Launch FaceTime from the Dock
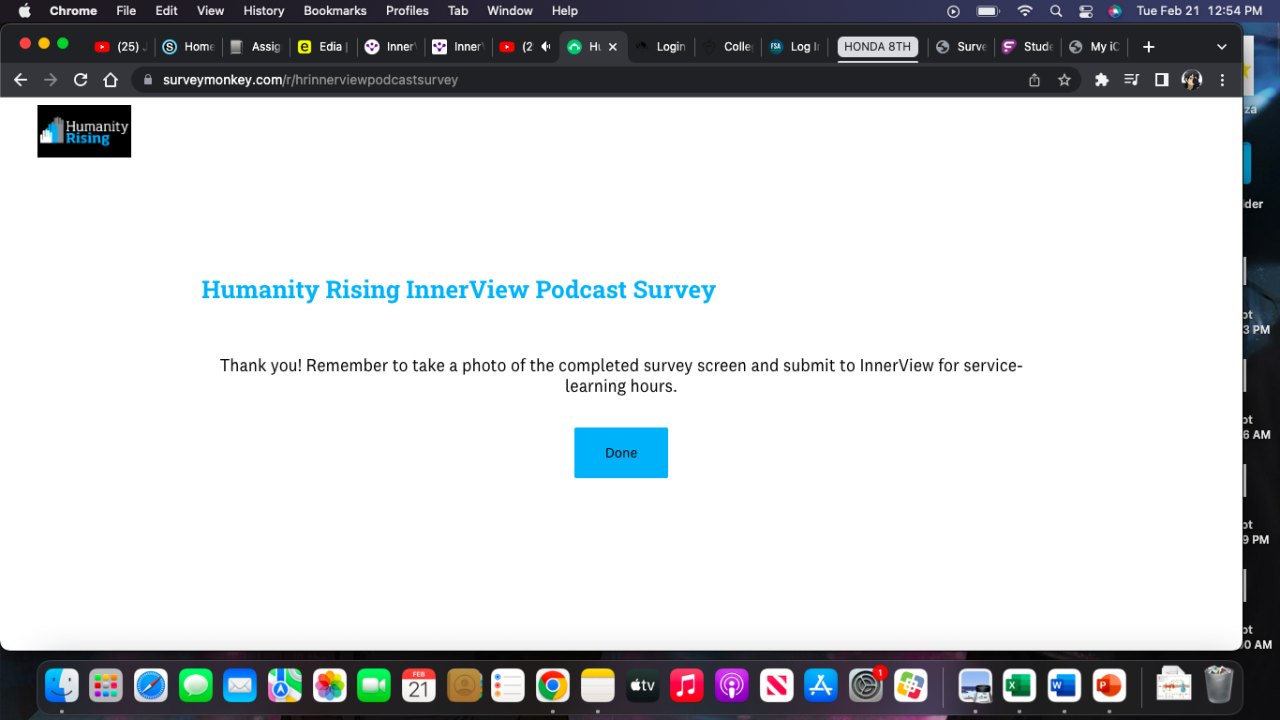 pyautogui.click(x=374, y=685)
